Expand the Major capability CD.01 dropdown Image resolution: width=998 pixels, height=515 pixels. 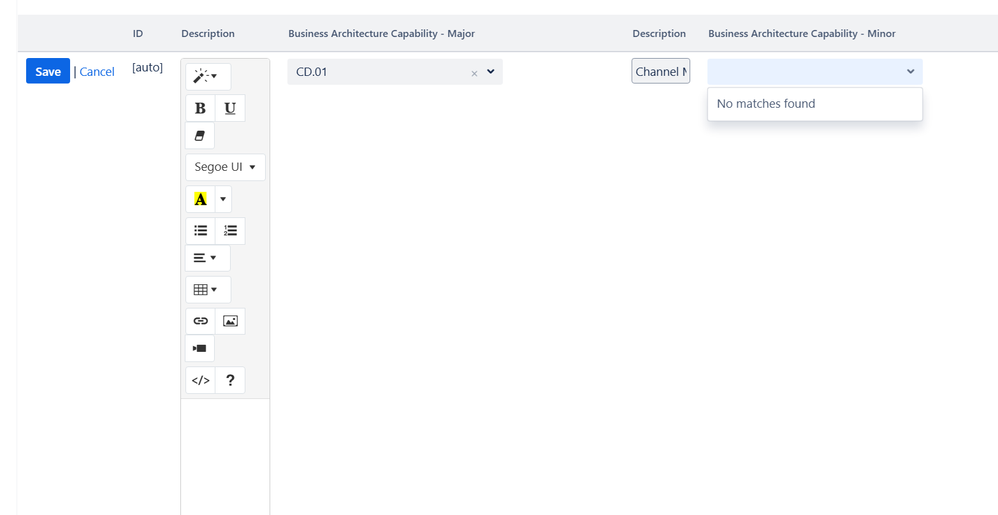point(491,71)
